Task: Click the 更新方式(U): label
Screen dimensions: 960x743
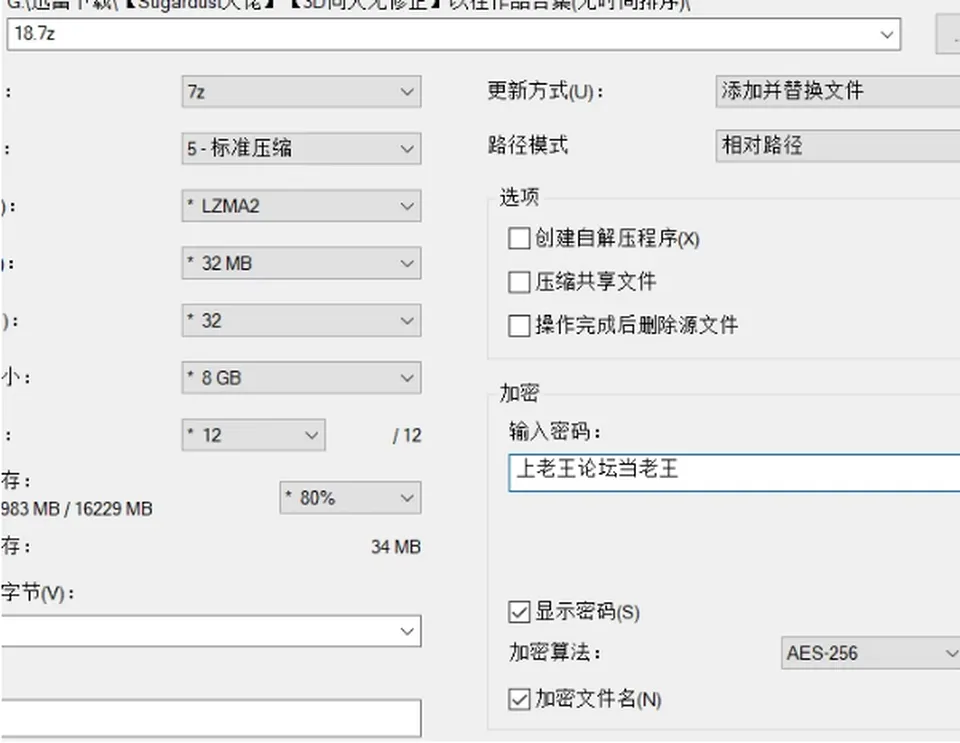Action: [546, 91]
